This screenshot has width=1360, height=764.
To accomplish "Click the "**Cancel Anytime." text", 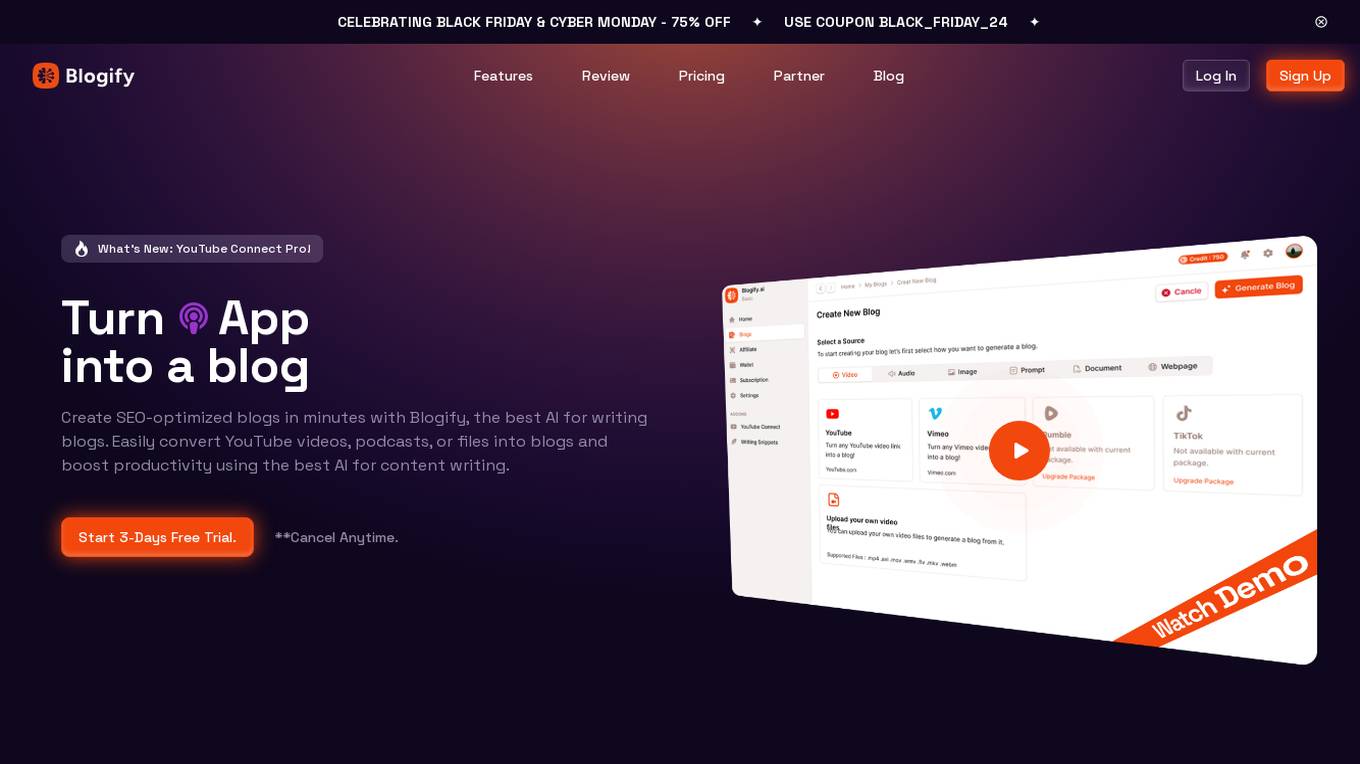I will pyautogui.click(x=336, y=537).
